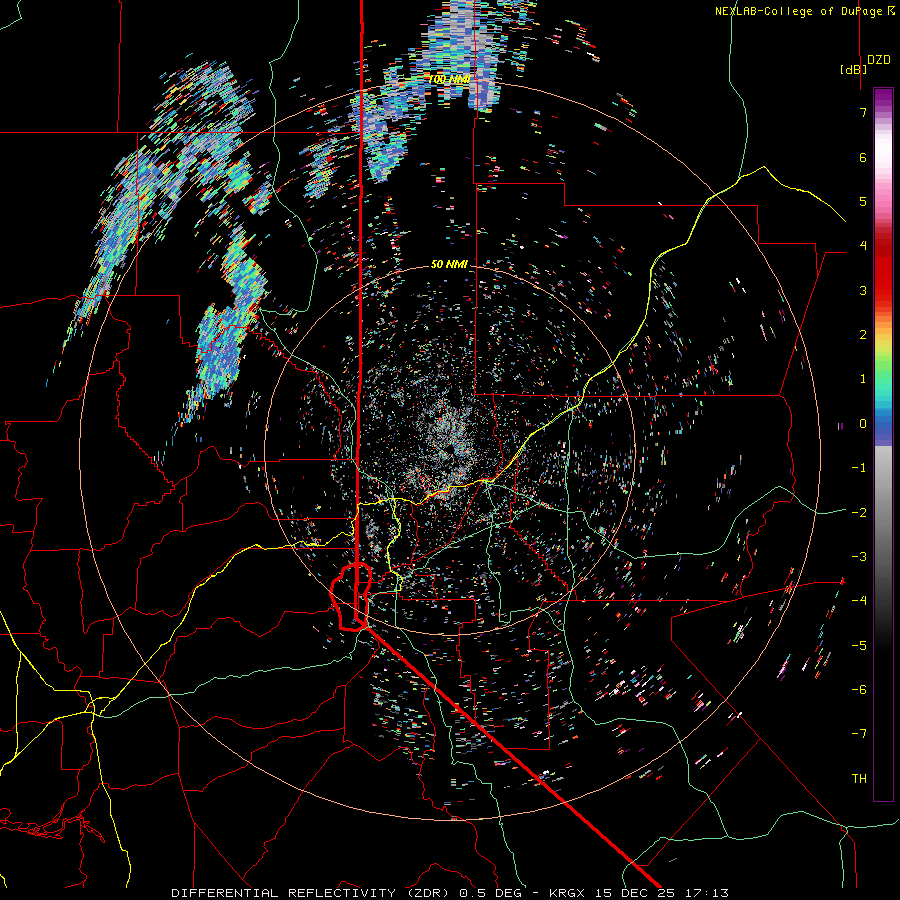Click the -7 value on the color scale

point(859,734)
